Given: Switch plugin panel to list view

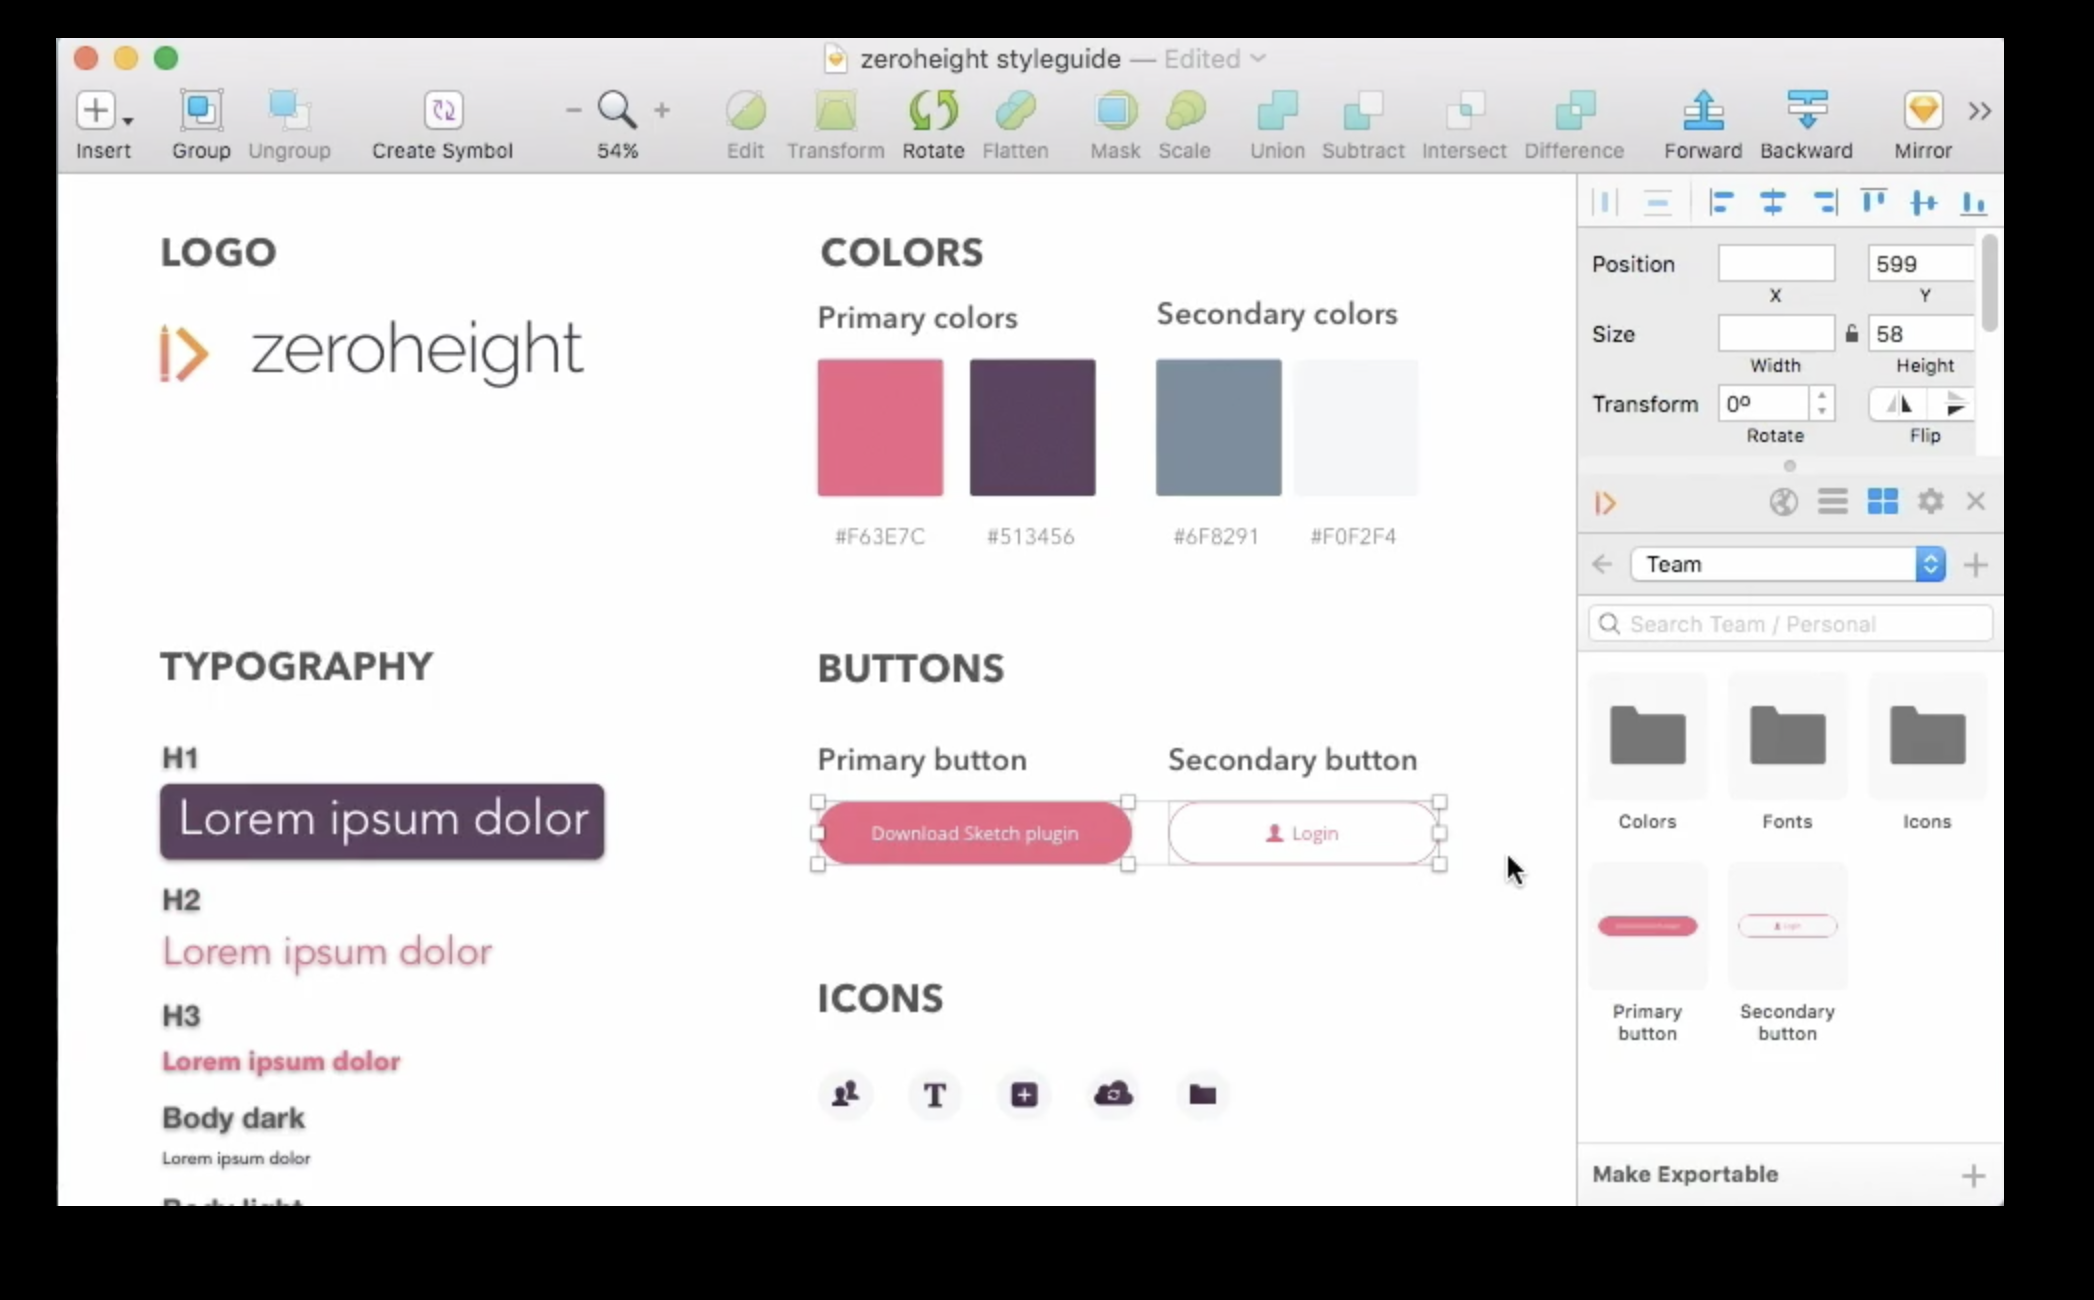Looking at the screenshot, I should point(1832,501).
